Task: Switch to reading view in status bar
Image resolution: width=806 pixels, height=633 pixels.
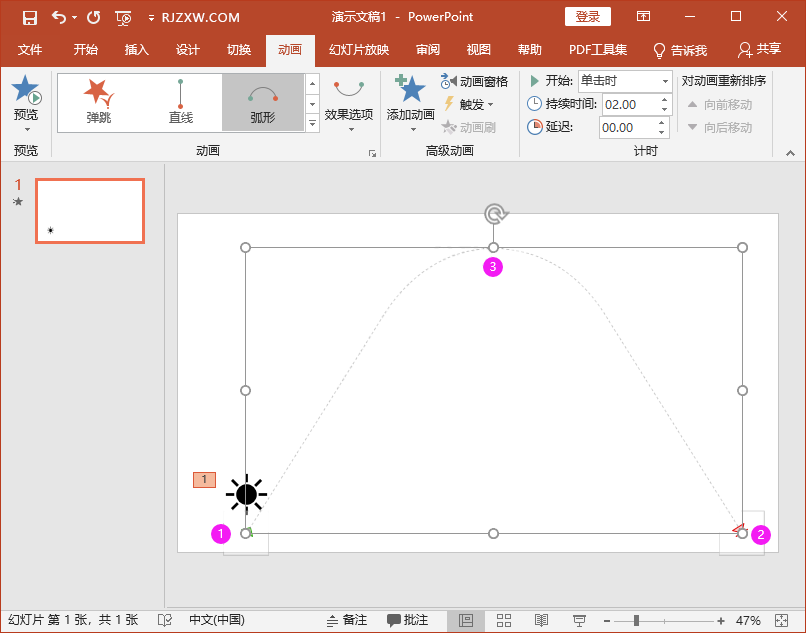Action: pyautogui.click(x=541, y=621)
